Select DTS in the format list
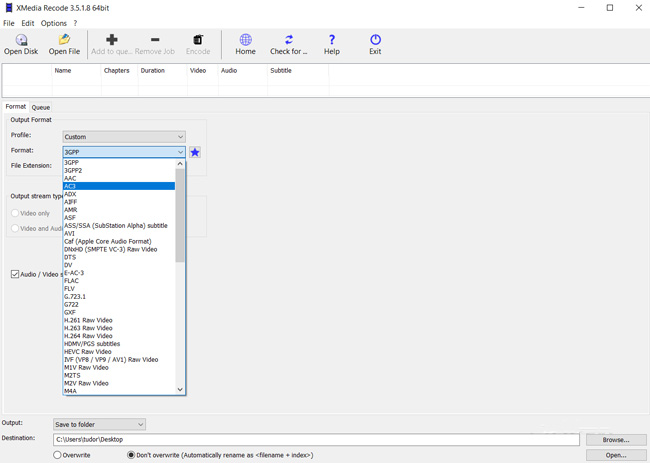 click(119, 257)
